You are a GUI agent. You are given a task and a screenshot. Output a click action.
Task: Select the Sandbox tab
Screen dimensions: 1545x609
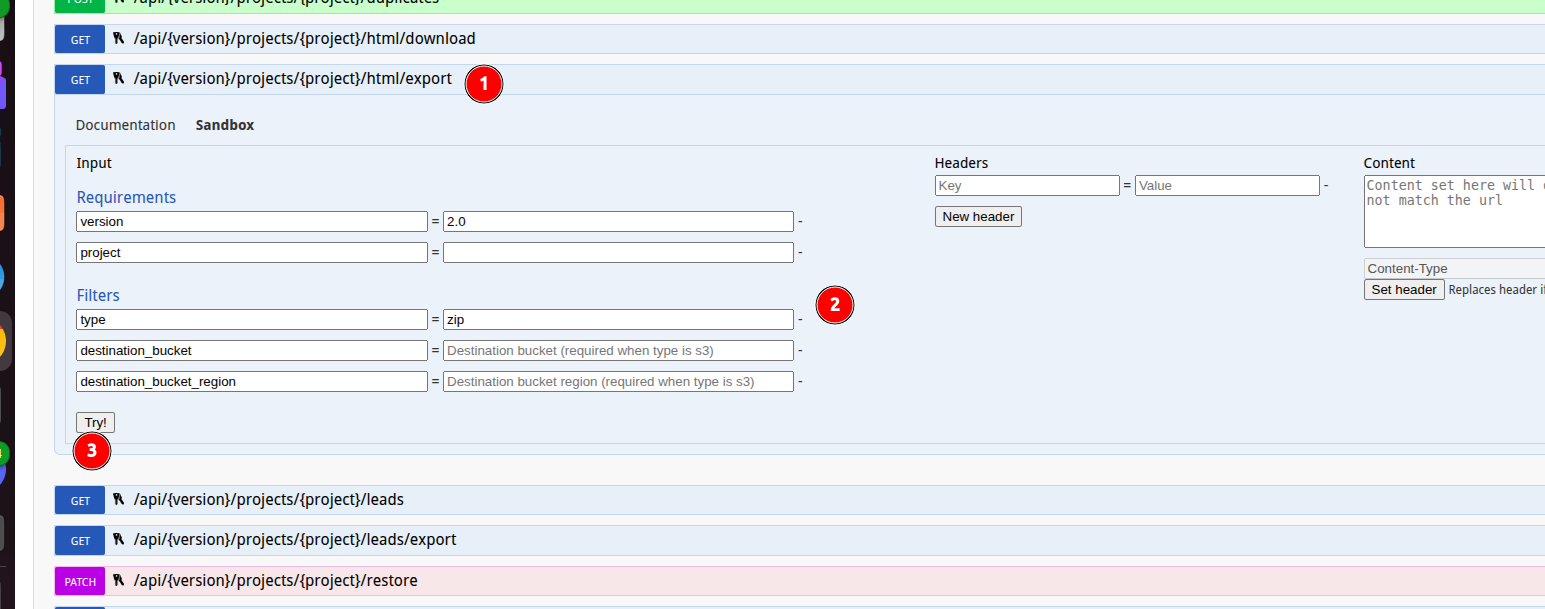click(225, 125)
